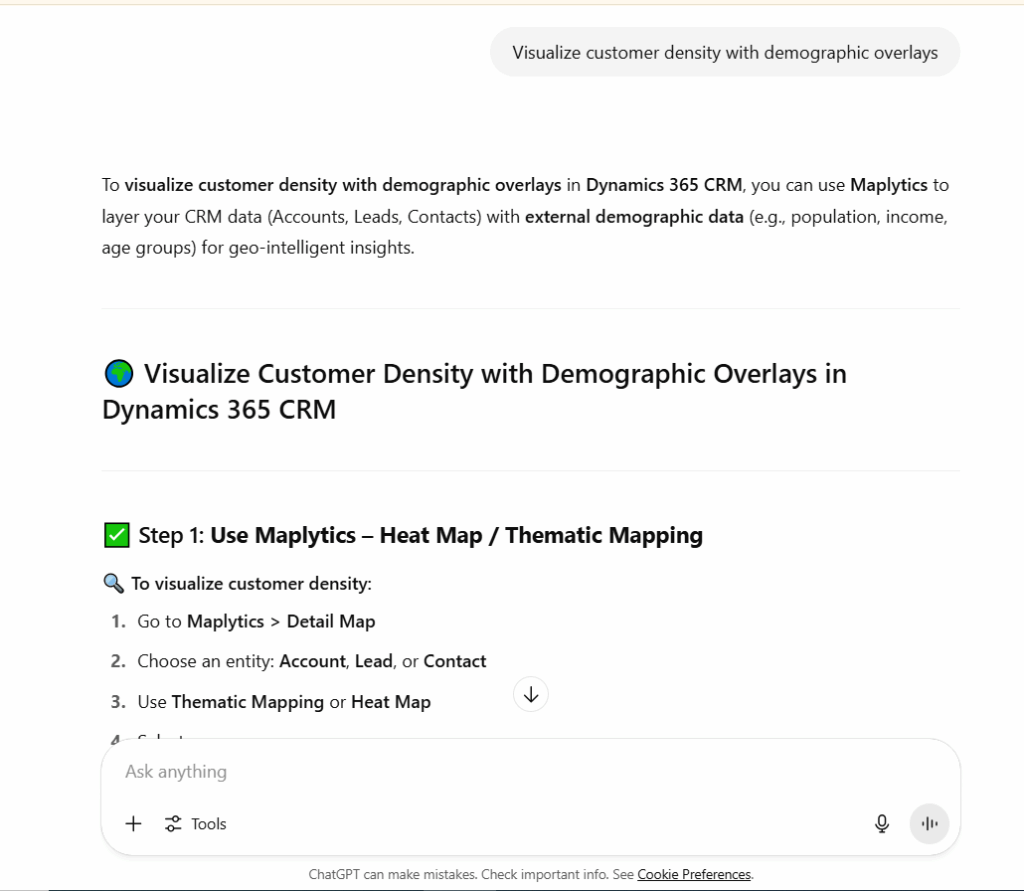Click Thematic Mapping bold text
1024x891 pixels.
click(247, 702)
